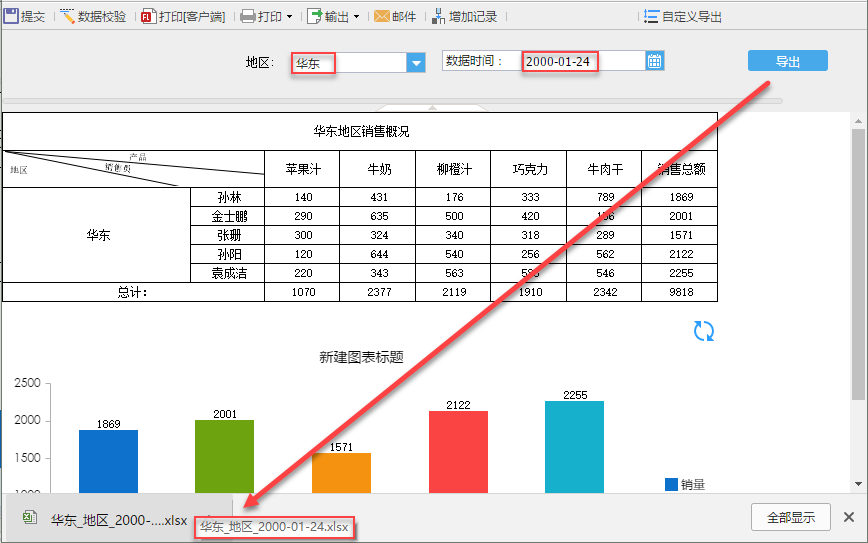The image size is (868, 543).
Task: Click the chart refresh icon
Action: (704, 331)
